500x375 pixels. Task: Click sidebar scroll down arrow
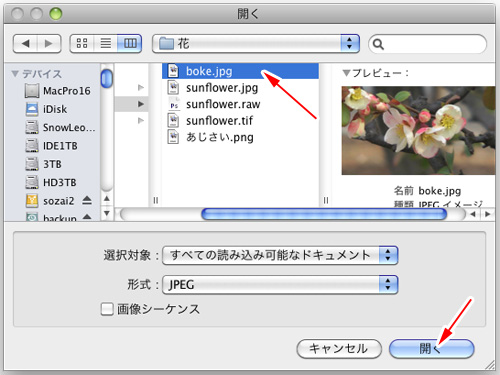point(107,213)
